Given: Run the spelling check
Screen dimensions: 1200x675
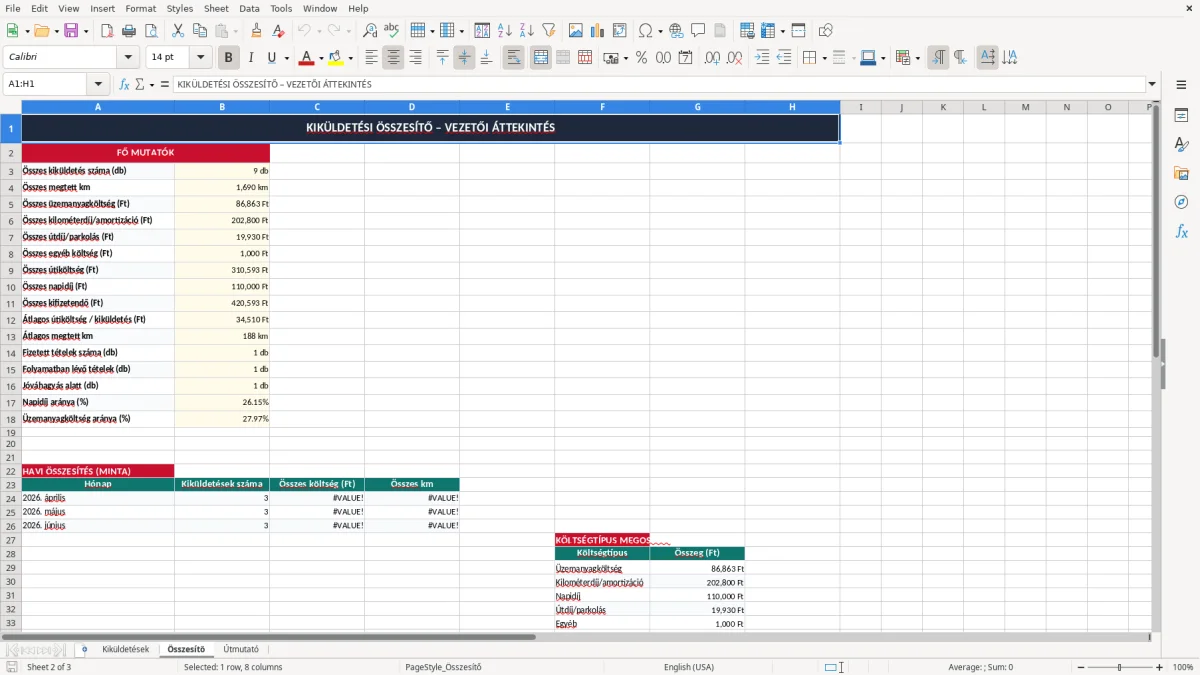Looking at the screenshot, I should (392, 31).
